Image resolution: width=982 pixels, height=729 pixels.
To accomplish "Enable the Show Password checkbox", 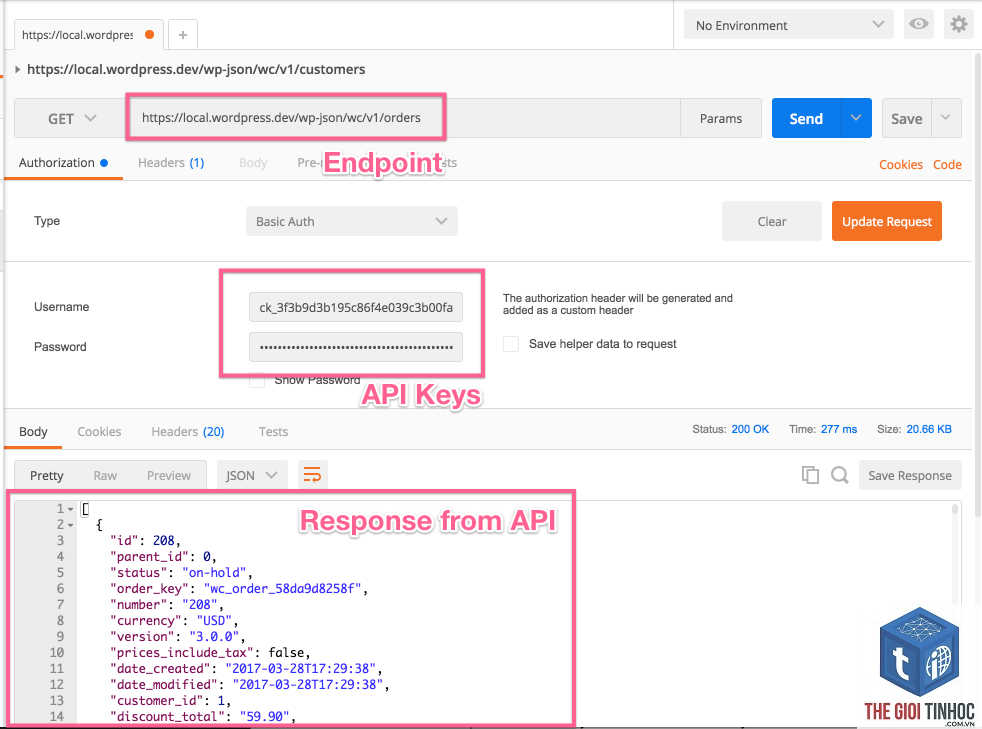I will pyautogui.click(x=257, y=380).
